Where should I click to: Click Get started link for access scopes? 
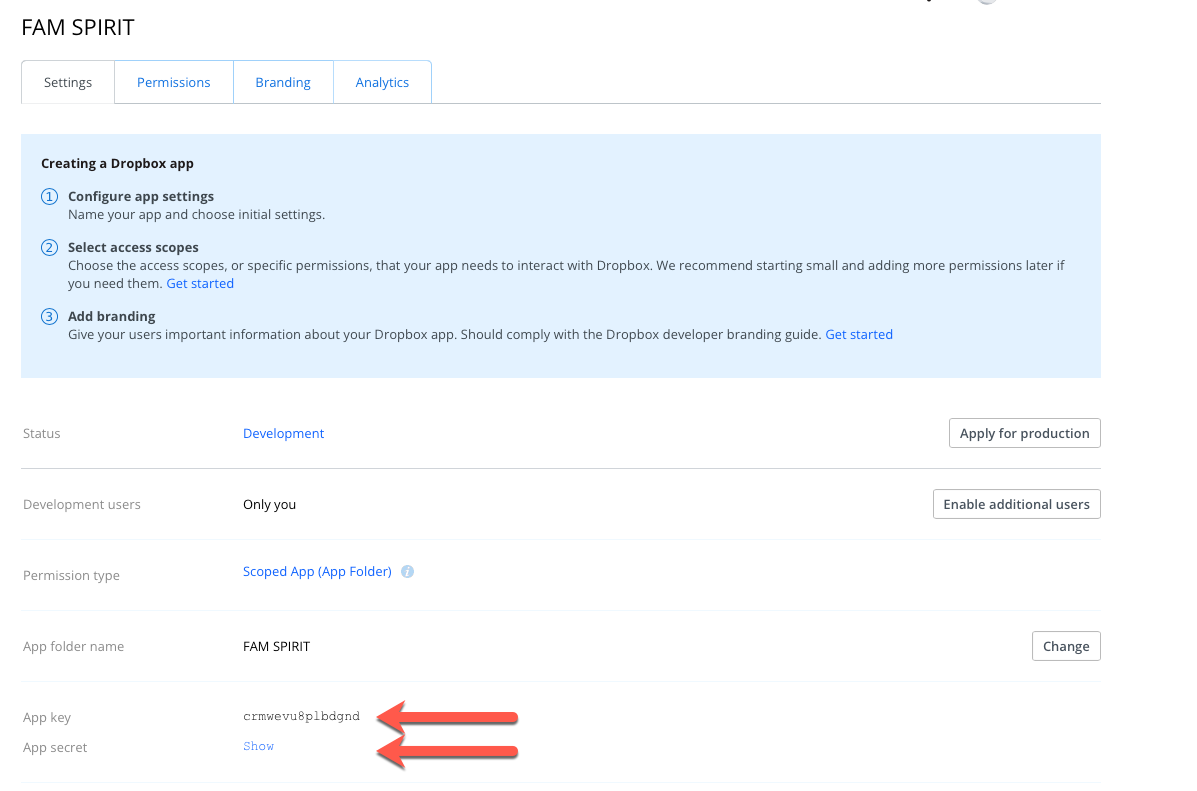point(200,283)
